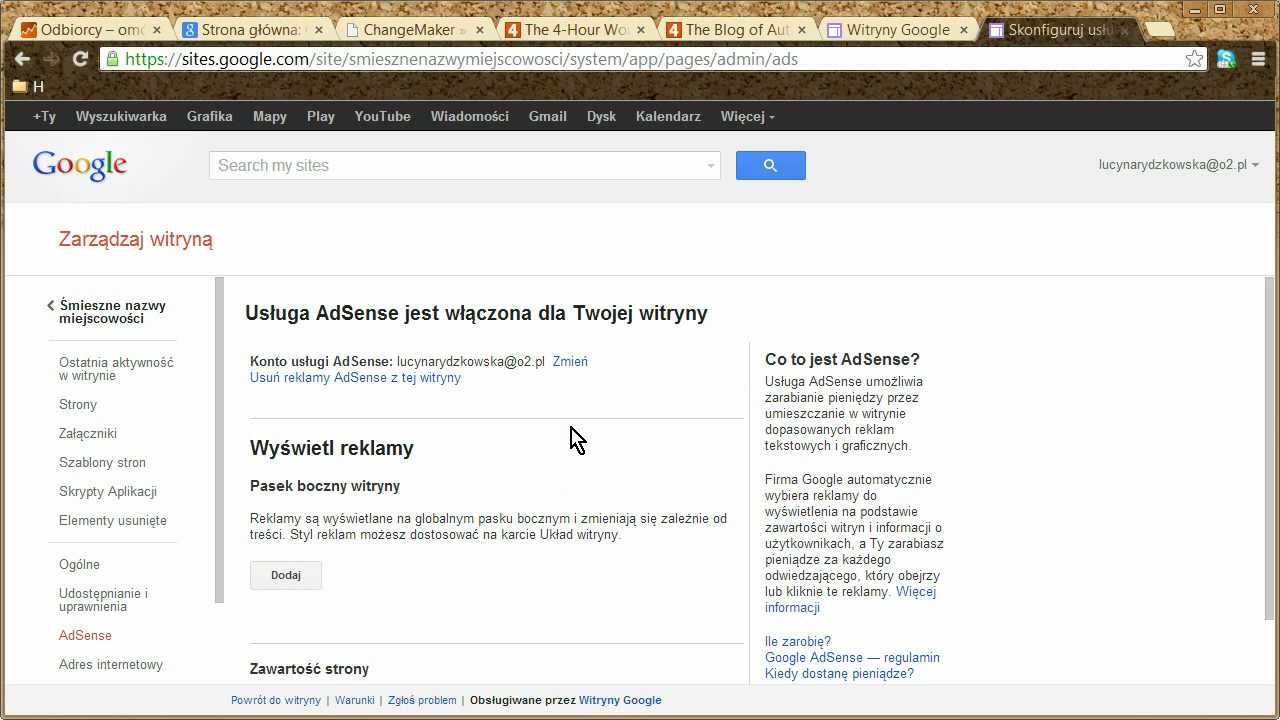Click the back chevron beside Śmieszne nazwy miejscowości
Viewport: 1280px width, 720px height.
click(50, 306)
